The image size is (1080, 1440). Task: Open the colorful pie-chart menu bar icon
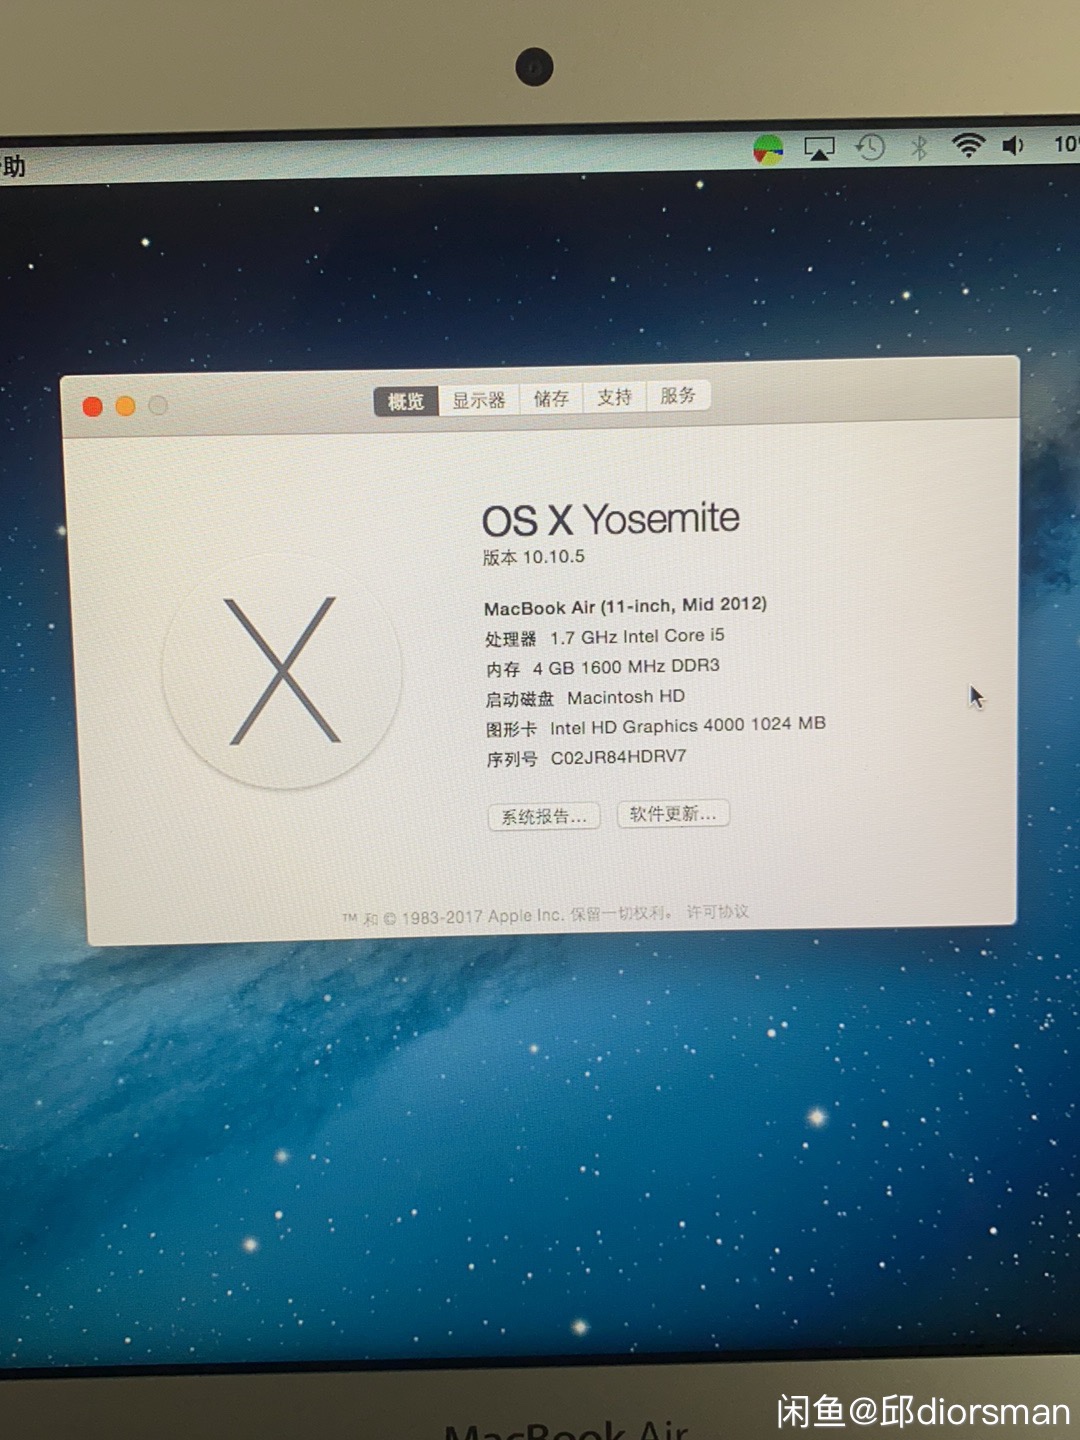(x=768, y=151)
